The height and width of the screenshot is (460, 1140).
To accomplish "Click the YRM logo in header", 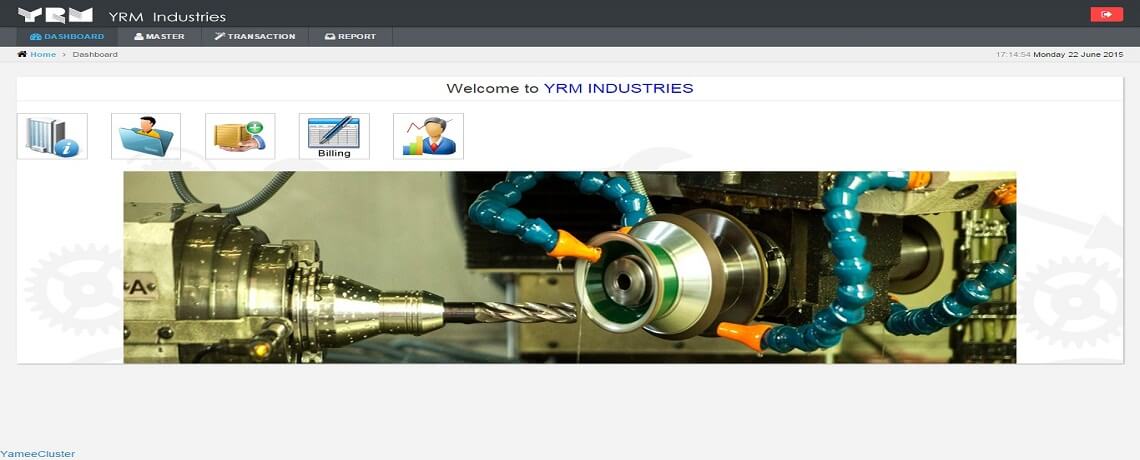I will pos(55,15).
